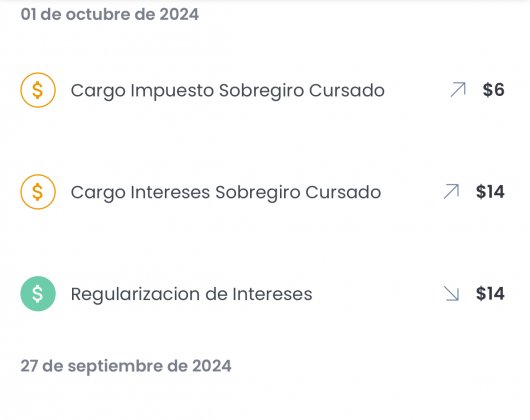Select the $14 amount of Regularizacion de Intereses
530x420 pixels.
[490, 294]
